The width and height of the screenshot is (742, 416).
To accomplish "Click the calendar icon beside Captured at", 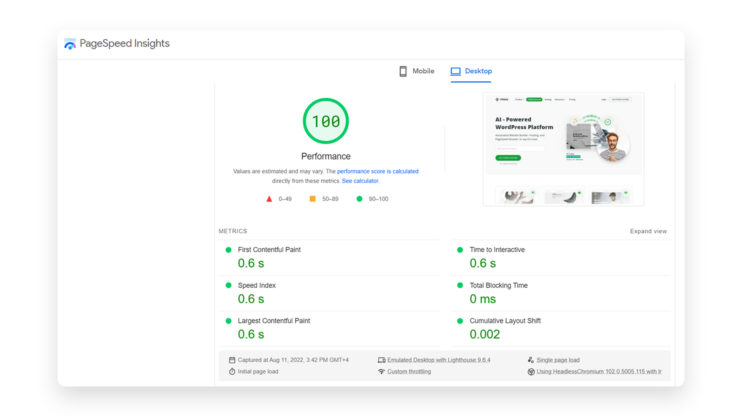I will pyautogui.click(x=232, y=360).
